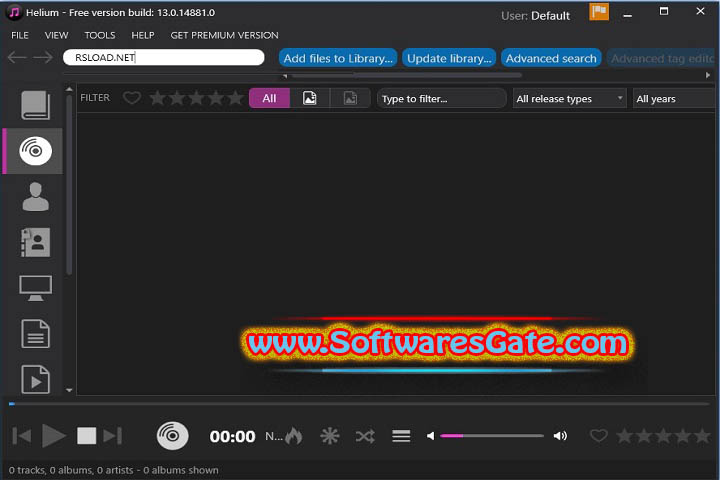Stop playback

(x=86, y=436)
